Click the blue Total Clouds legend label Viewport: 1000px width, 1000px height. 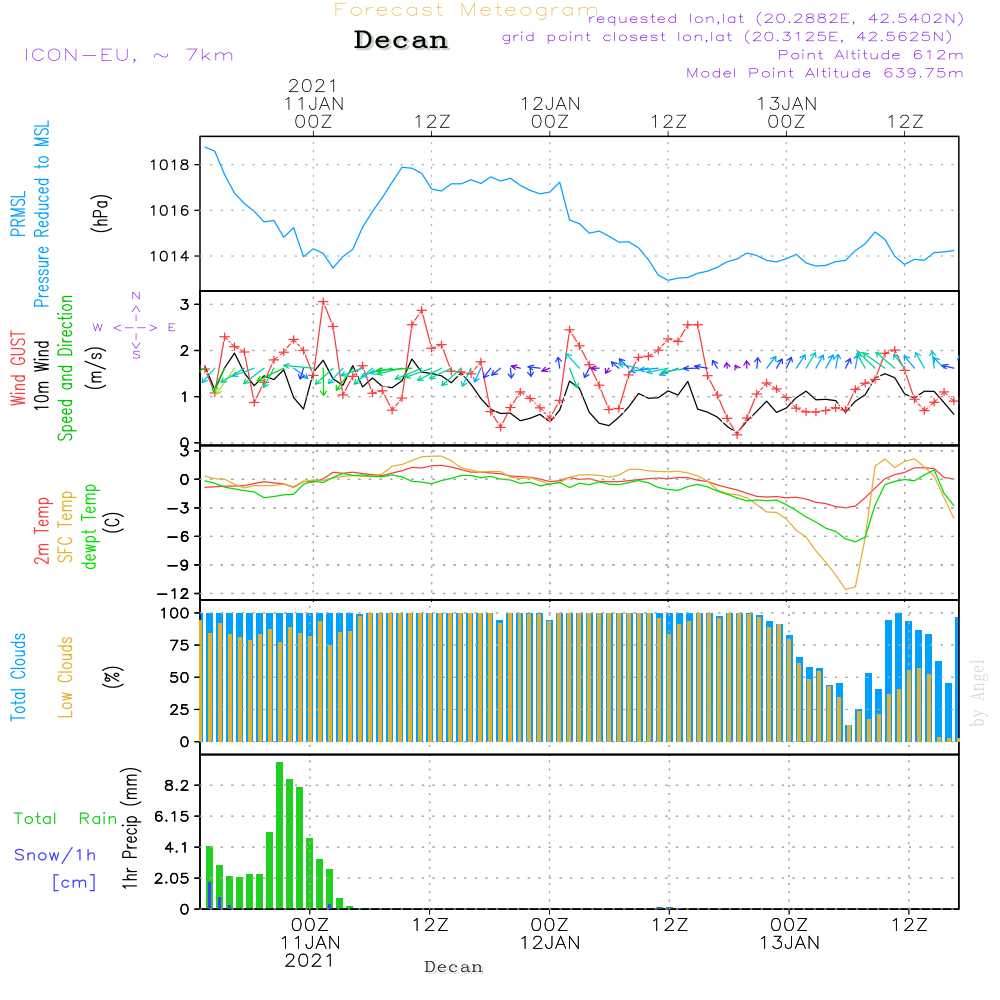click(17, 677)
